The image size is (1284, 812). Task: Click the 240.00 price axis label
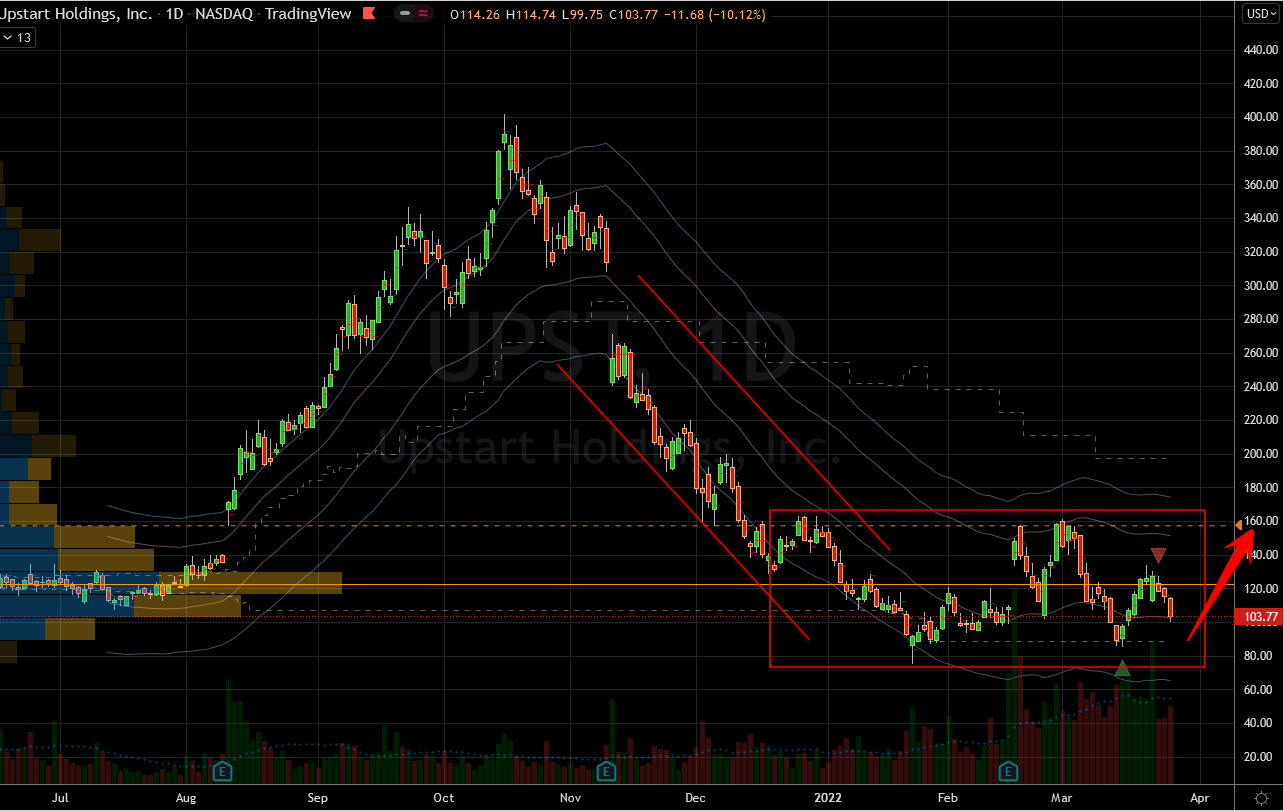tap(1259, 386)
